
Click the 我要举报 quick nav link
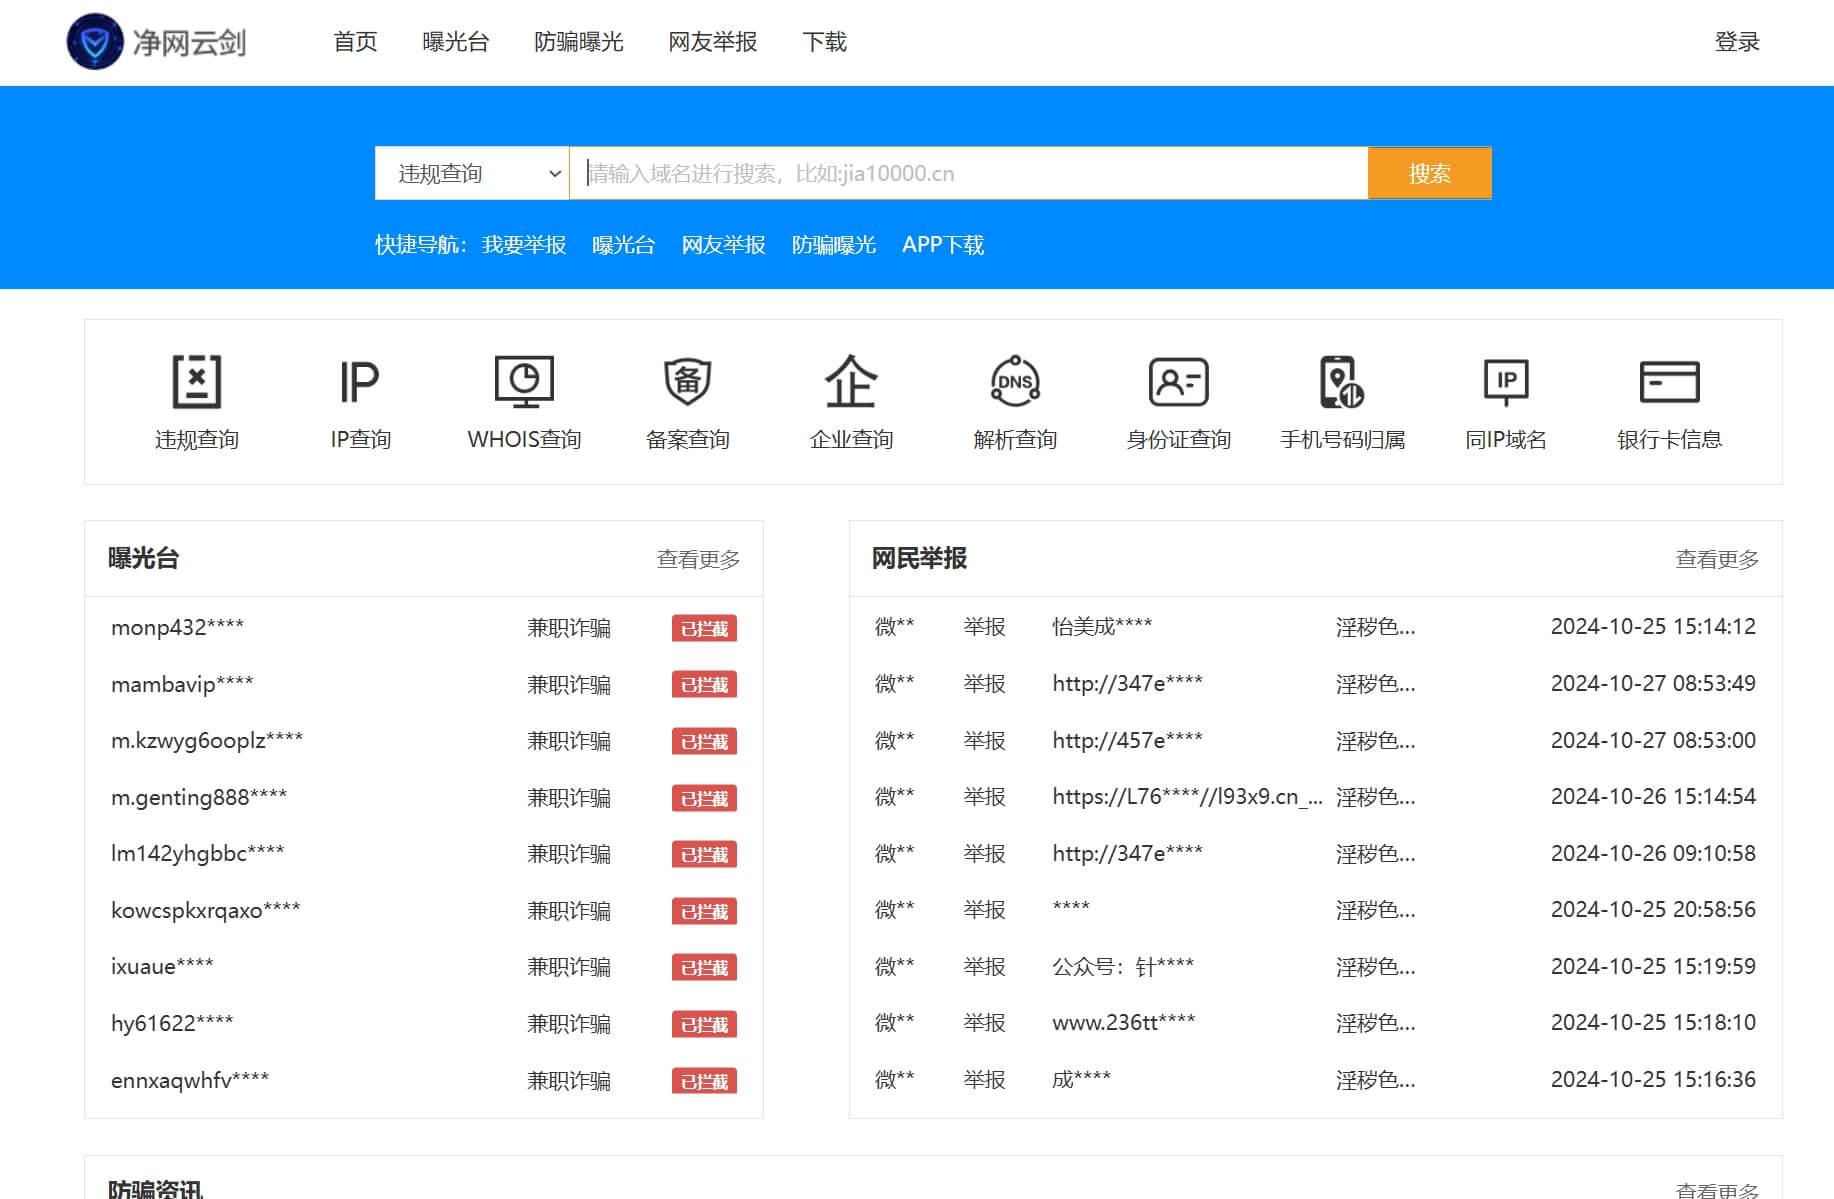coord(524,245)
